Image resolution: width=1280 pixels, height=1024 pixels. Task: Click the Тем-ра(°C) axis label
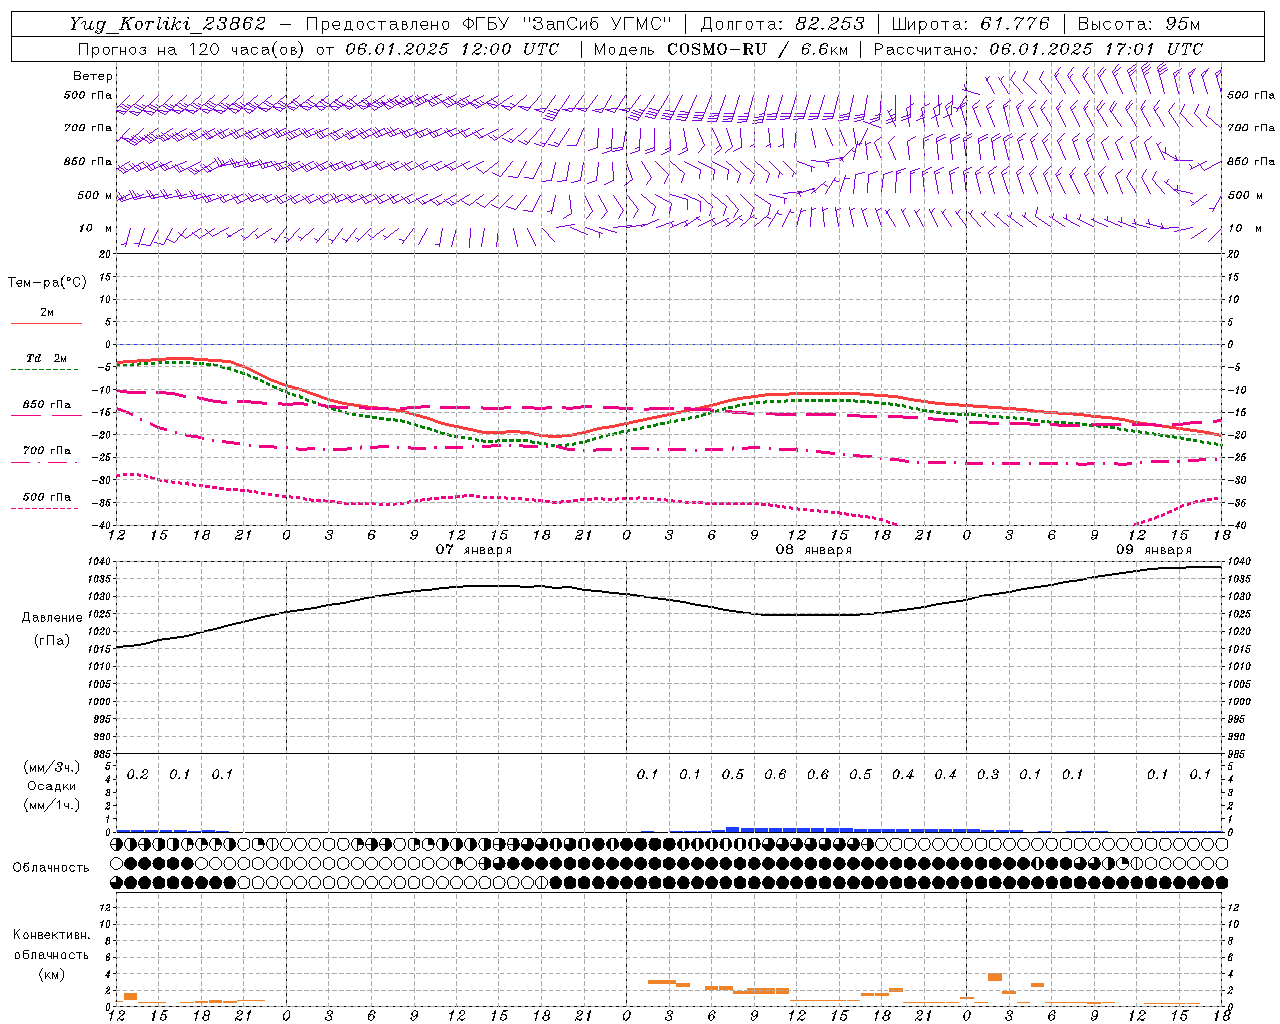[47, 283]
